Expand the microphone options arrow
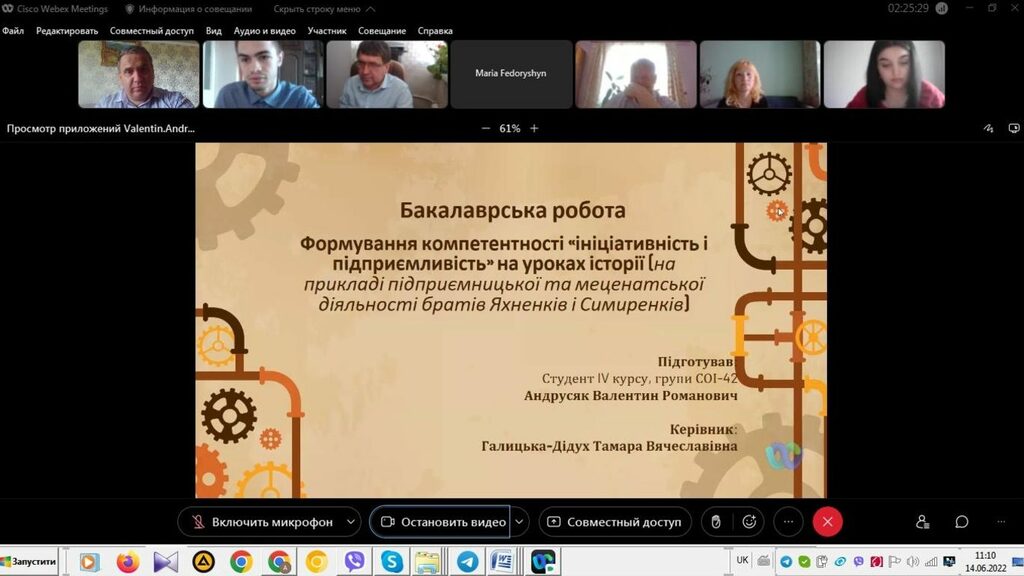This screenshot has width=1024, height=576. tap(350, 522)
